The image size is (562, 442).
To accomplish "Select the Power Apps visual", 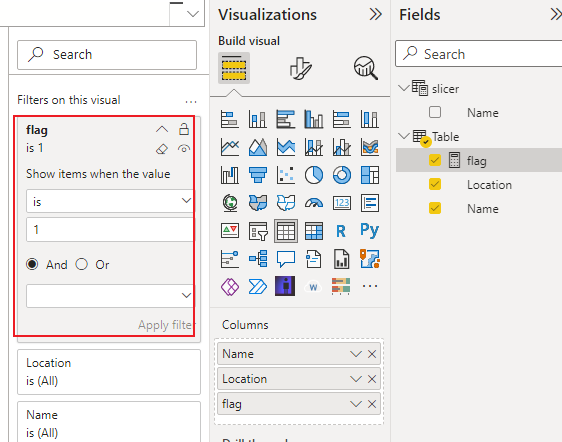I will coord(230,287).
